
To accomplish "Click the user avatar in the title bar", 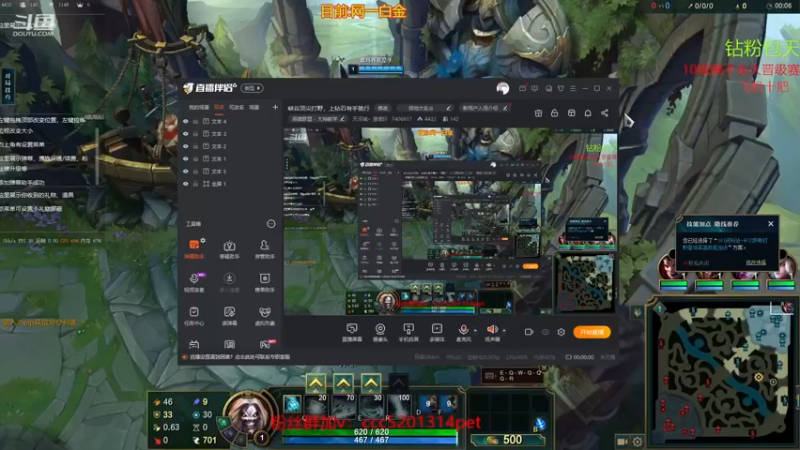I will pyautogui.click(x=503, y=88).
